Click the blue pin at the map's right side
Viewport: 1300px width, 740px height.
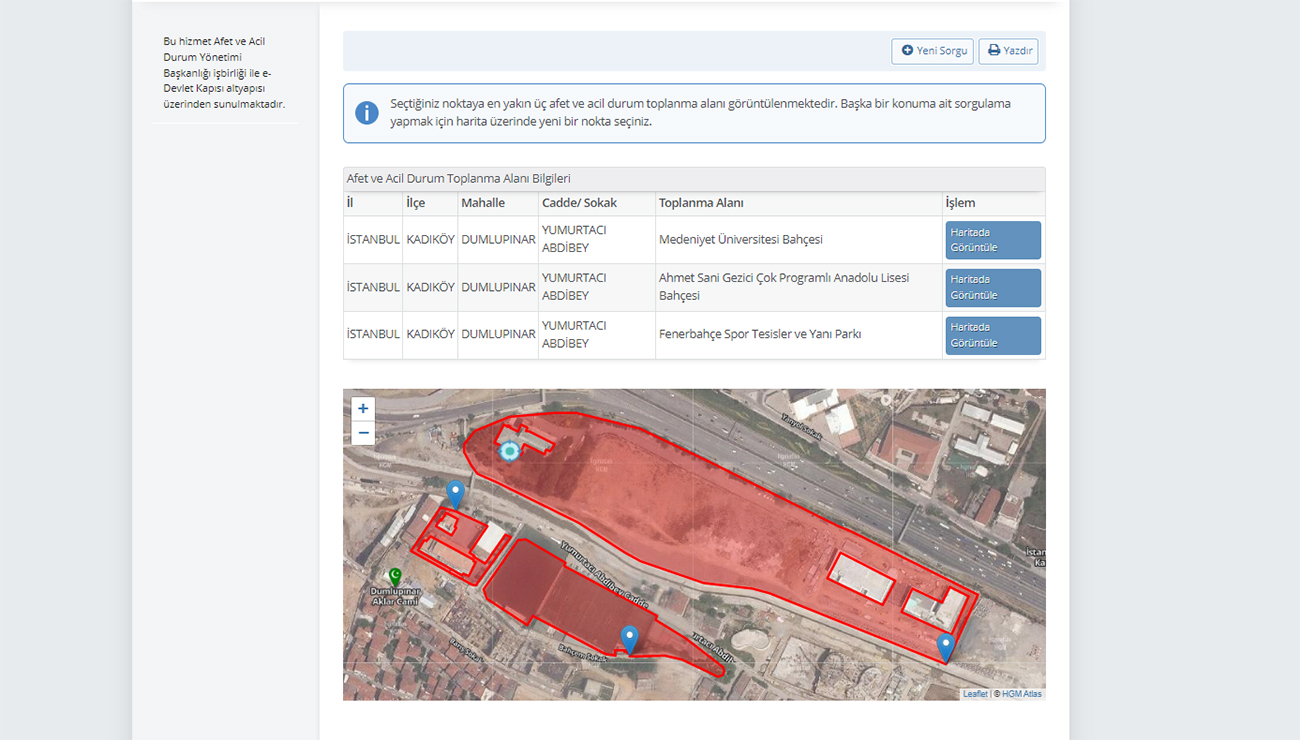(x=946, y=648)
